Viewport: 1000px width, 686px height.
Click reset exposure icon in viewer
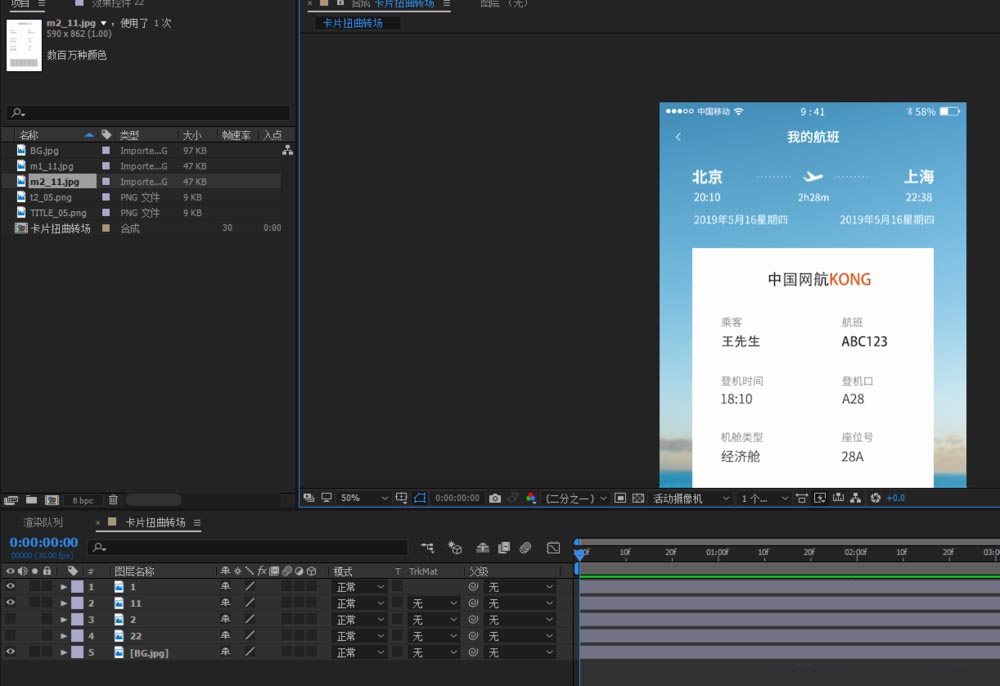tap(875, 498)
